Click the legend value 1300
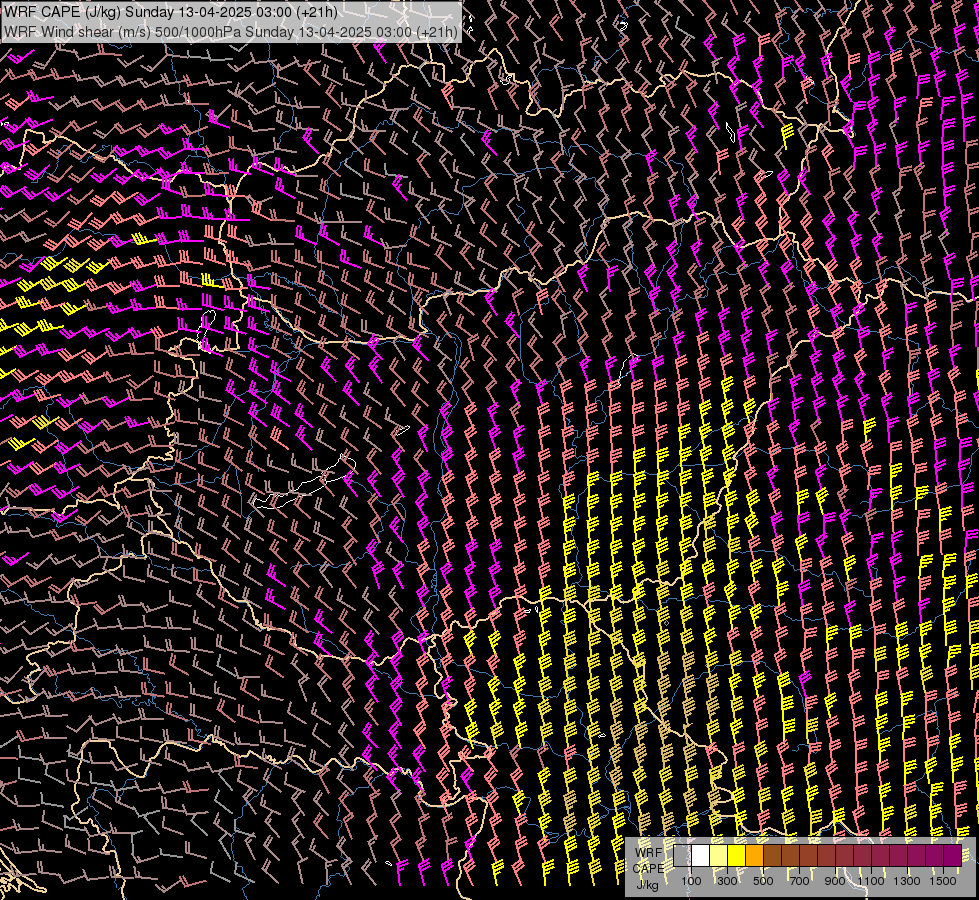979x900 pixels. pyautogui.click(x=907, y=881)
